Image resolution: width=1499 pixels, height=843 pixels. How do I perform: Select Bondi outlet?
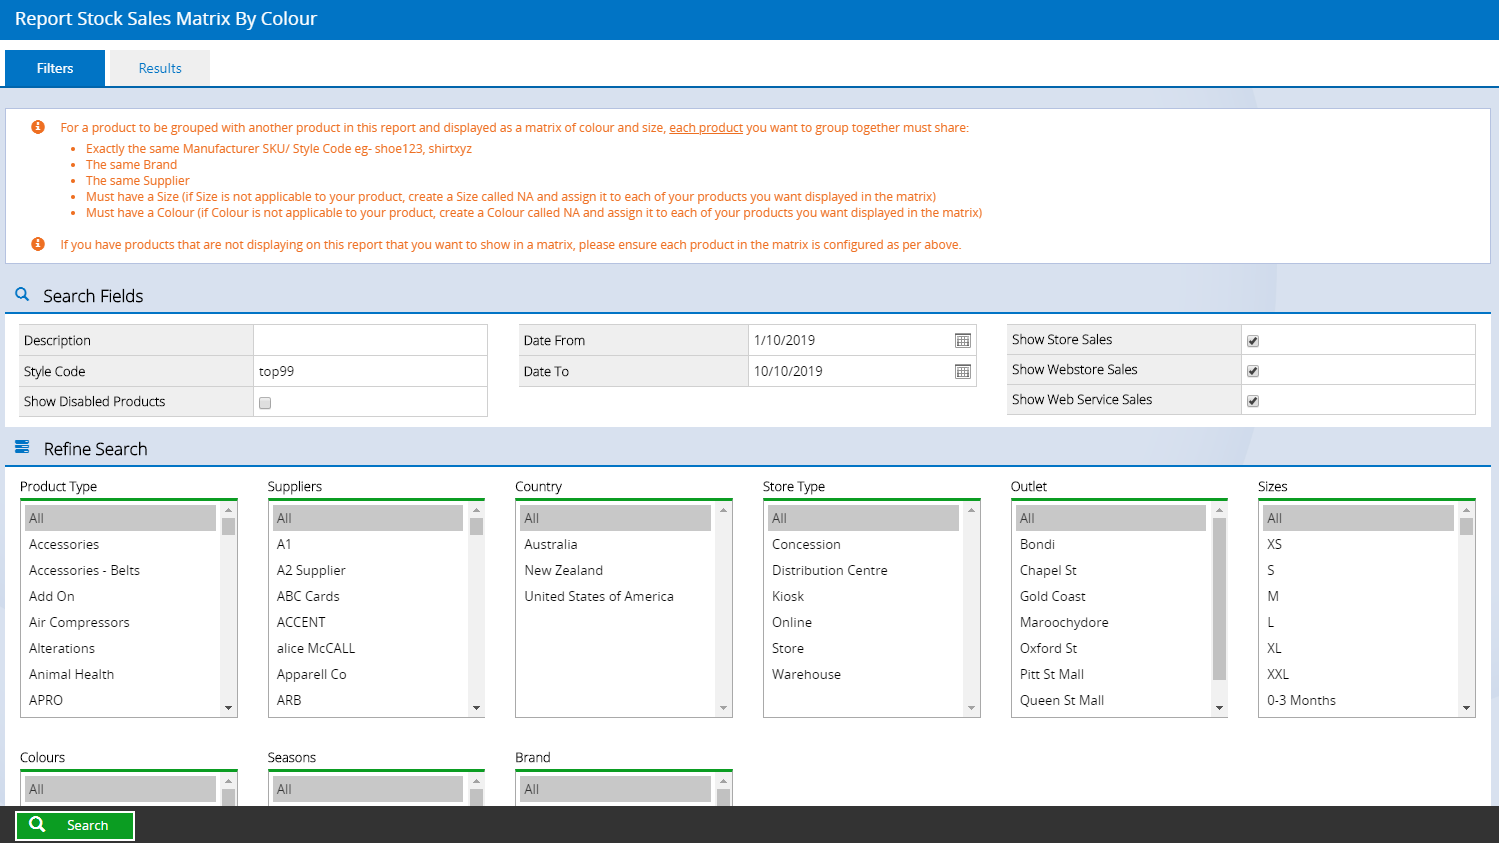coord(1110,544)
